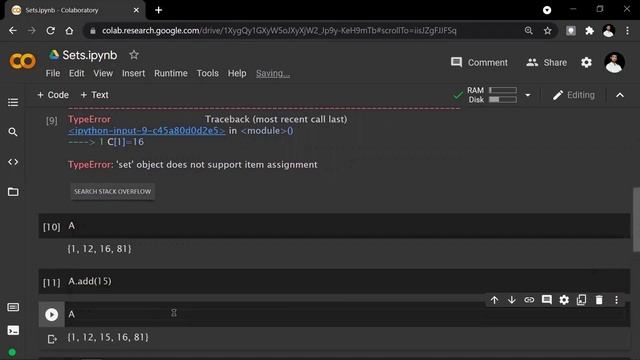
Task: Open the cell editor settings gear
Action: tap(564, 300)
